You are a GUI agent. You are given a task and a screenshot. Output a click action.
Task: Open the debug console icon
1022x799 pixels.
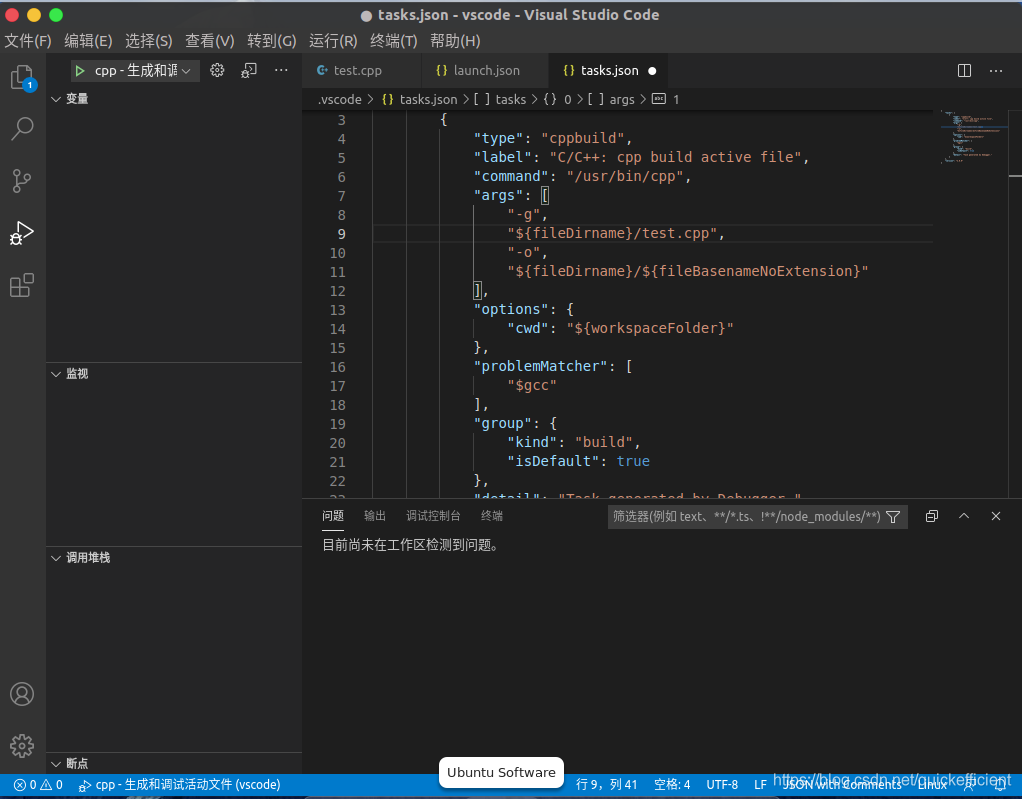coord(249,70)
